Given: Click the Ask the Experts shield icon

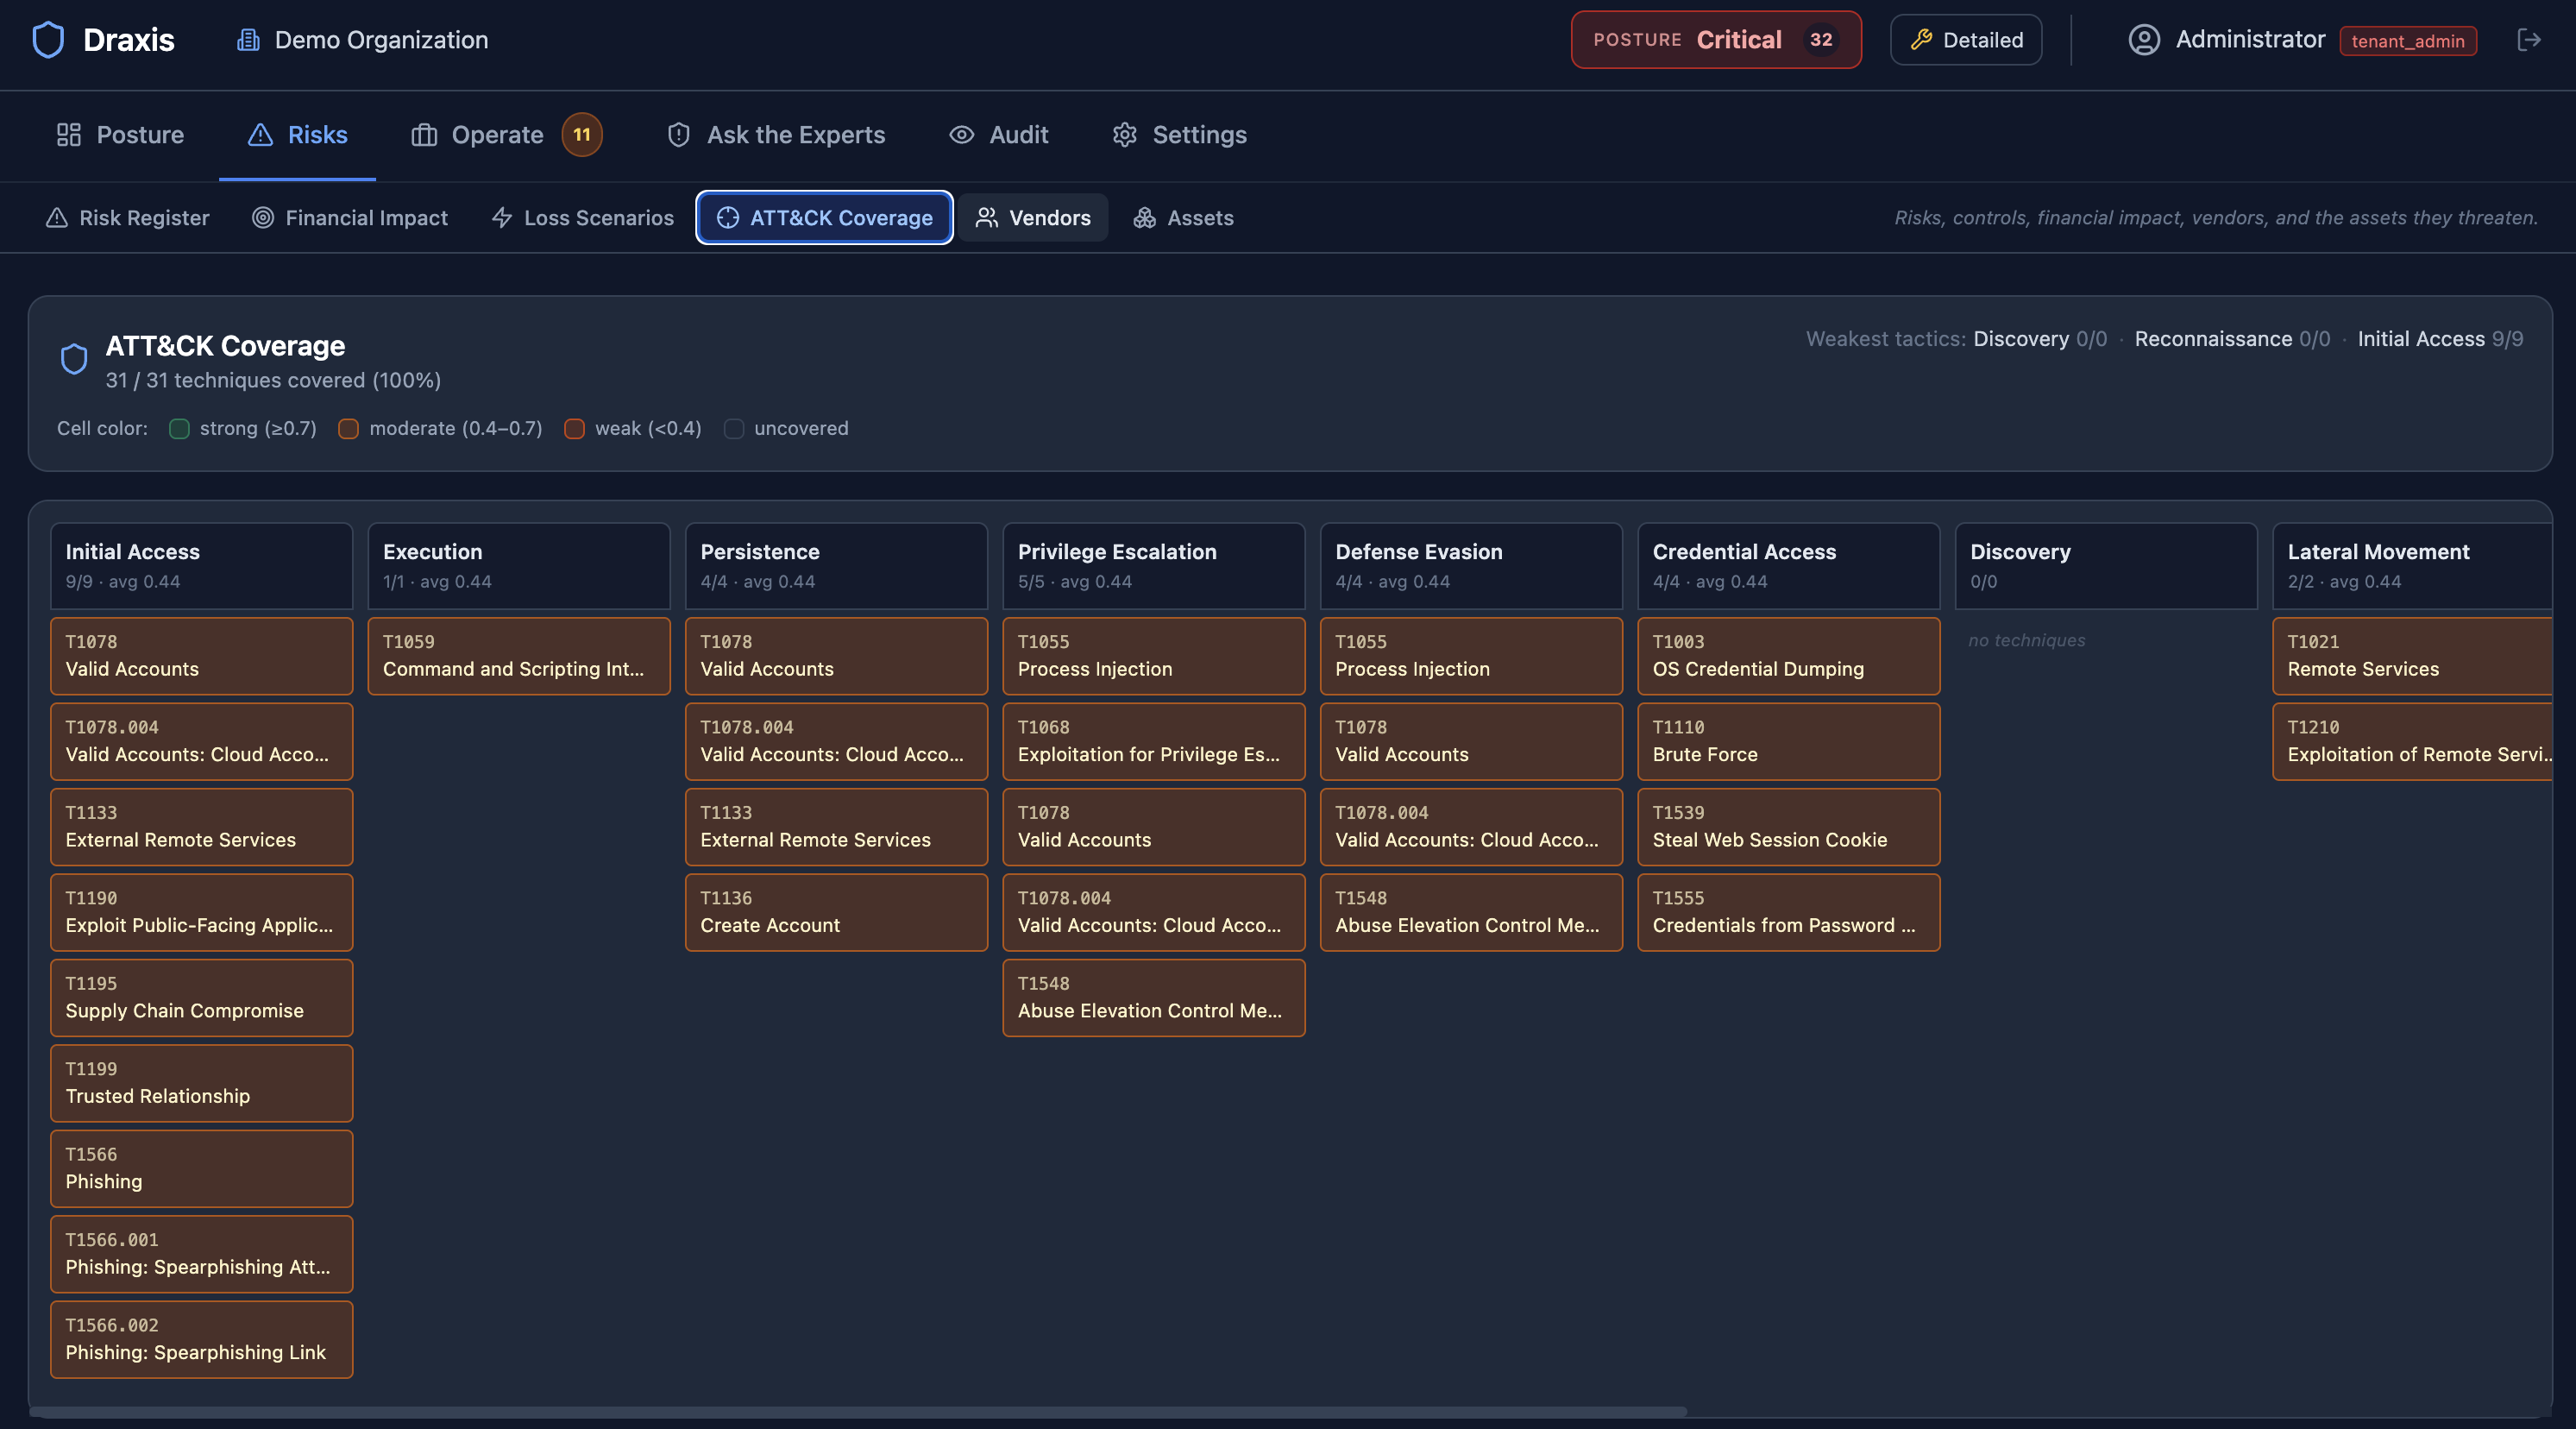Looking at the screenshot, I should pos(679,135).
